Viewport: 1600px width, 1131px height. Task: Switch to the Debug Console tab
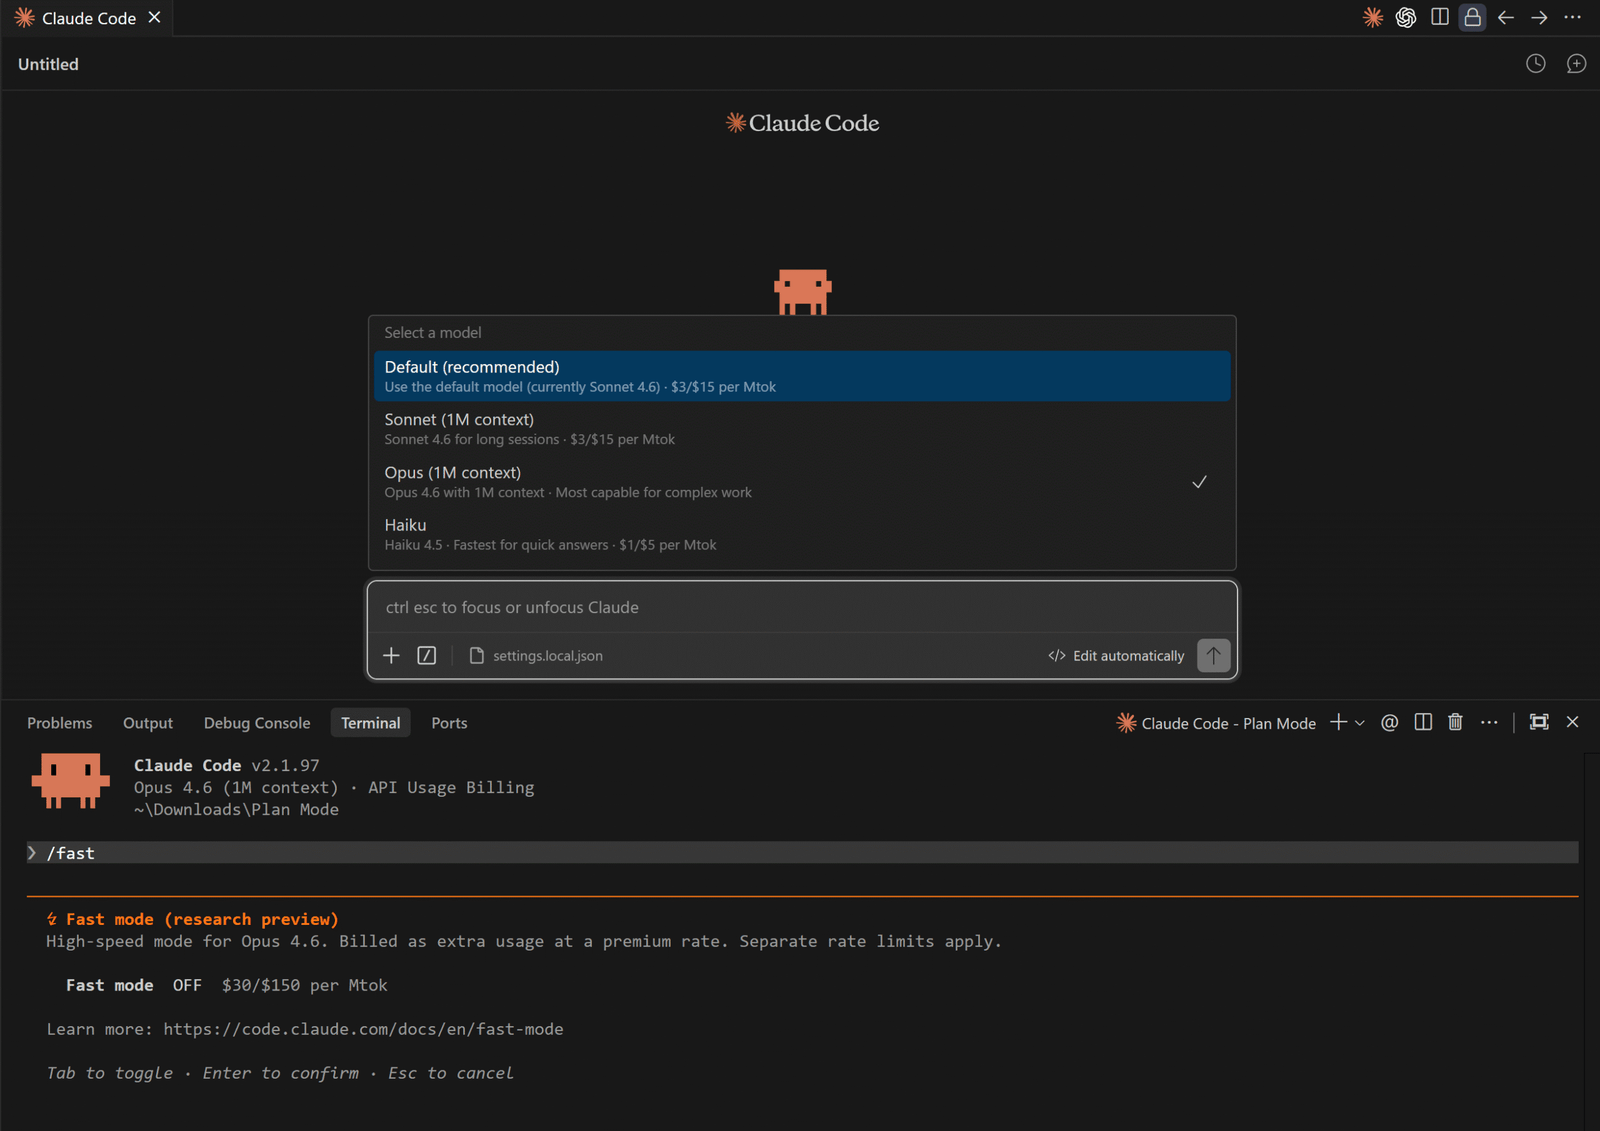[x=257, y=723]
